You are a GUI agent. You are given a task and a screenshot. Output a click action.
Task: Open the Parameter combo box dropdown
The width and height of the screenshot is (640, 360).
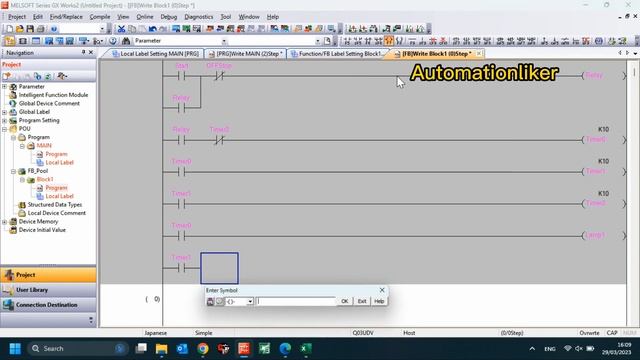click(224, 41)
